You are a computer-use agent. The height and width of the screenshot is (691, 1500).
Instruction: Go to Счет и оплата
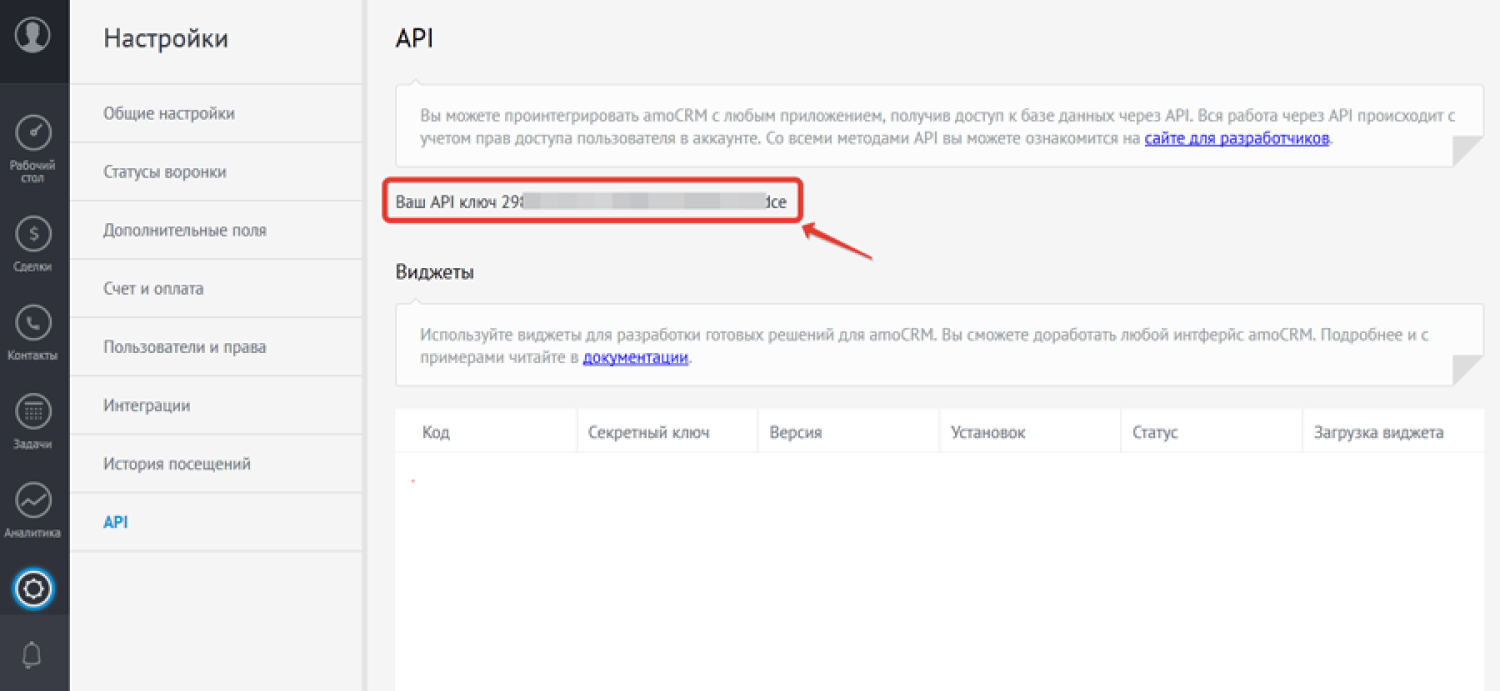tap(153, 289)
